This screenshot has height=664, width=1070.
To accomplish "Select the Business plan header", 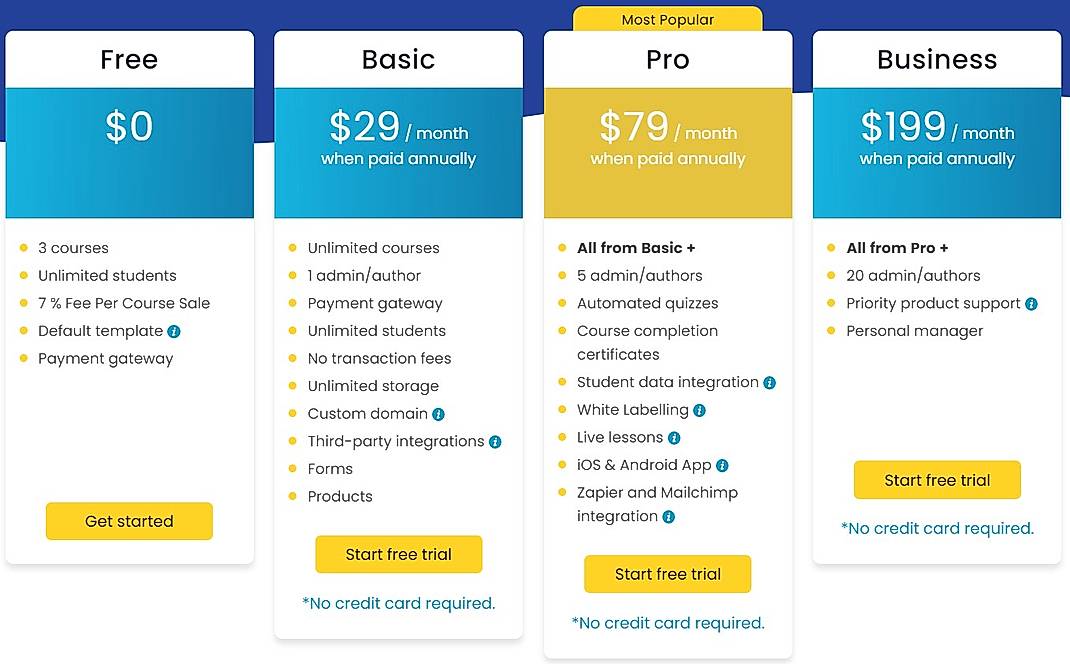I will coord(936,60).
